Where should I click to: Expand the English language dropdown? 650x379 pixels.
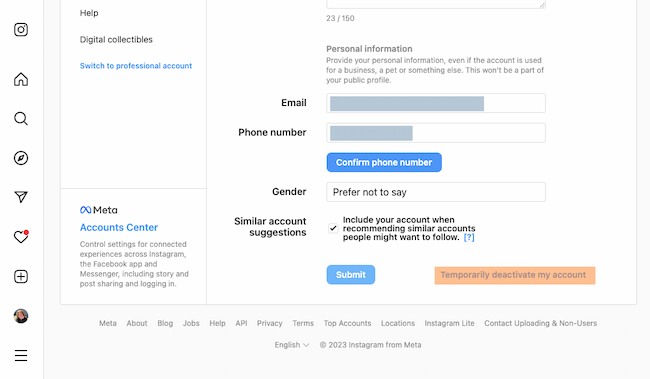(x=292, y=345)
